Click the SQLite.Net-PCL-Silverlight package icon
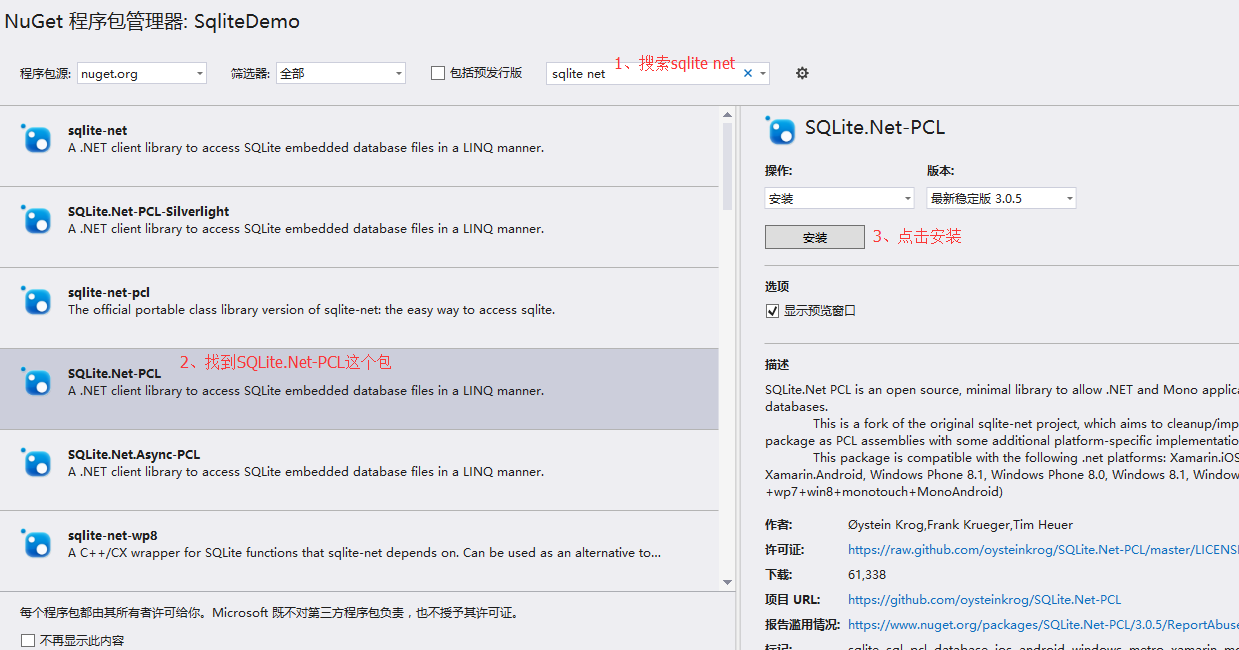 click(36, 220)
